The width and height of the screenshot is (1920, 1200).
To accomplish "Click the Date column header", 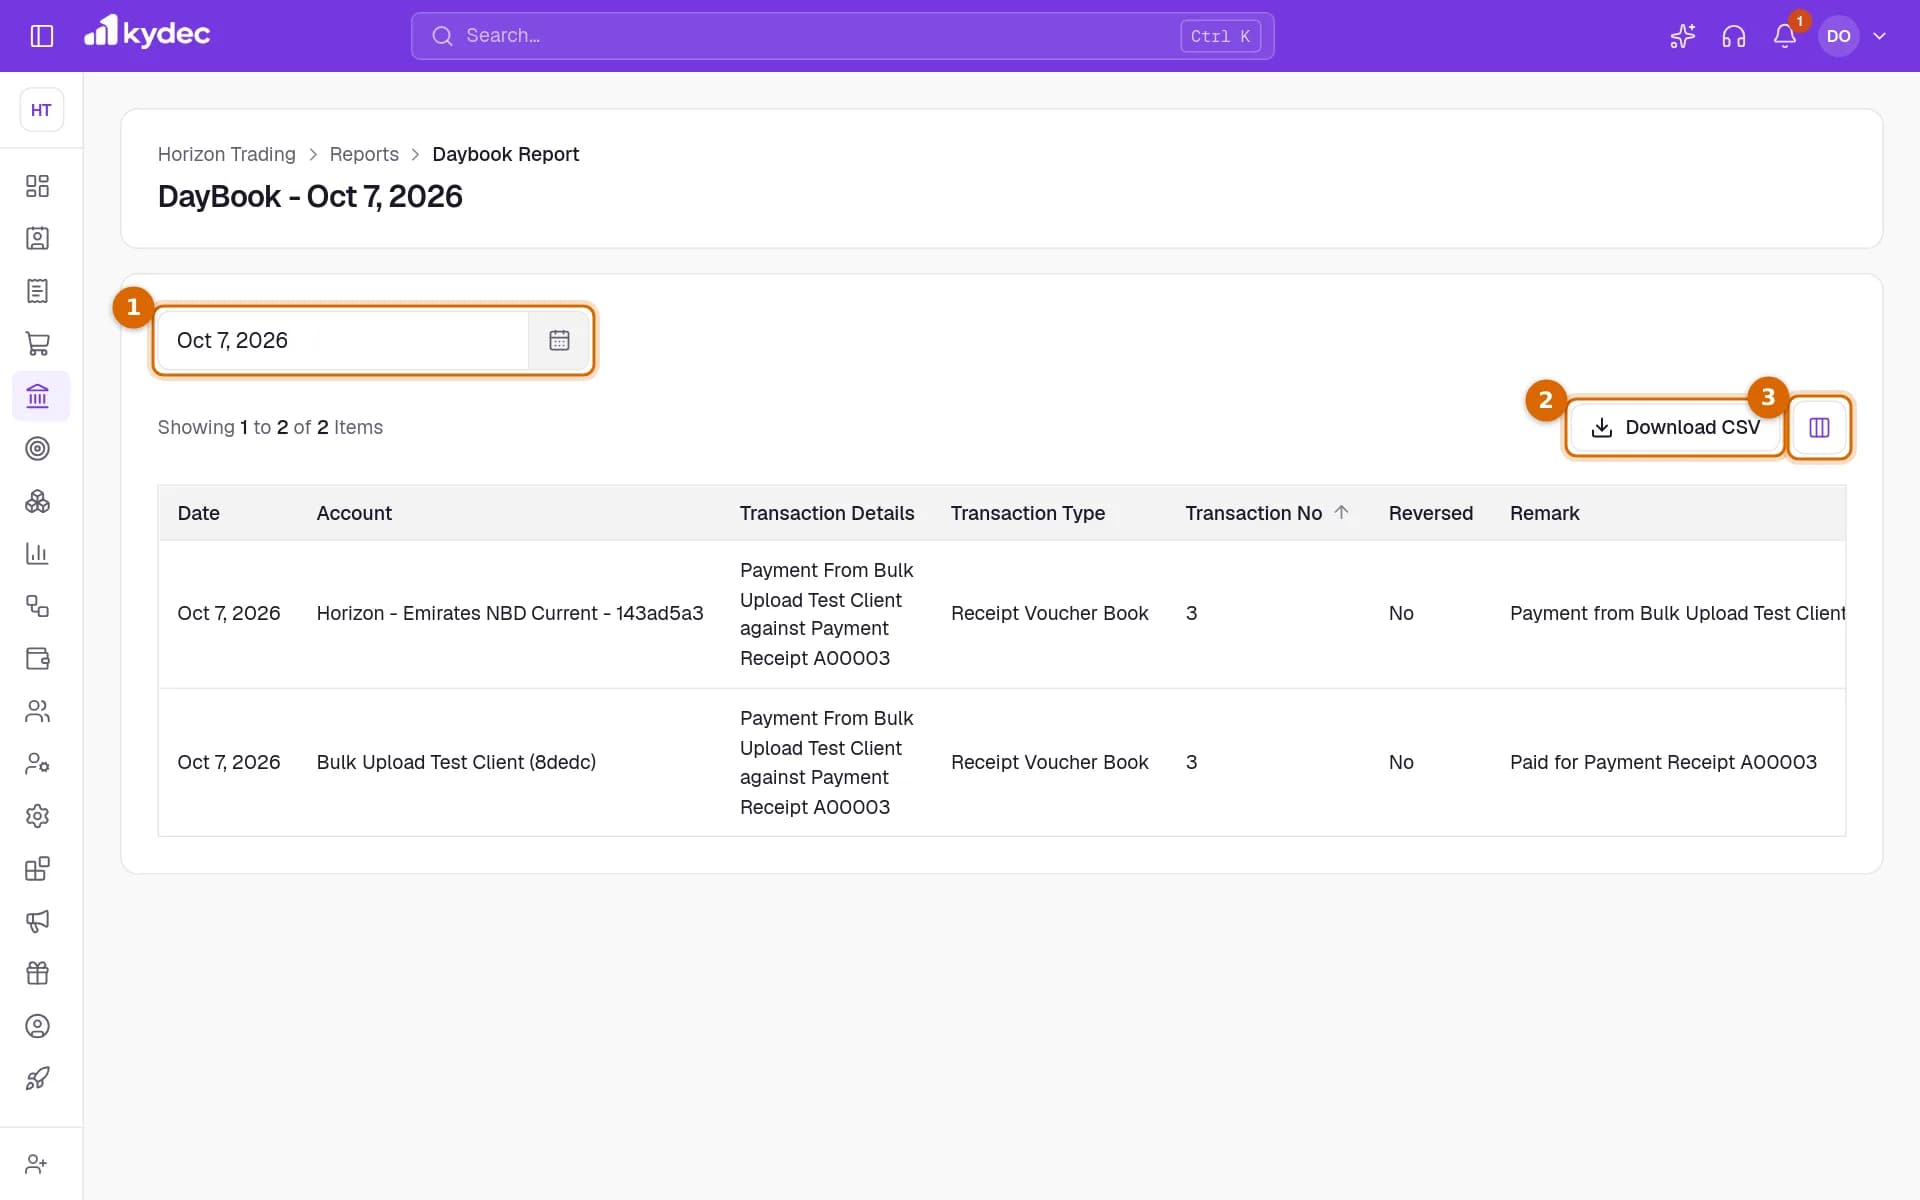I will (x=199, y=513).
